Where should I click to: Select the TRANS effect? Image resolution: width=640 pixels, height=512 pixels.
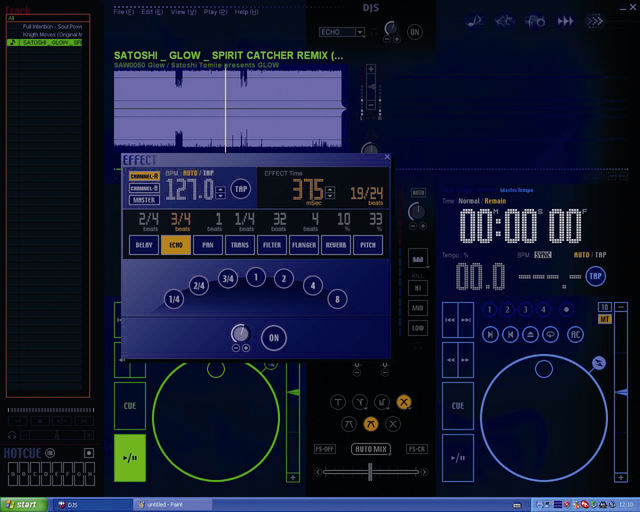(240, 245)
